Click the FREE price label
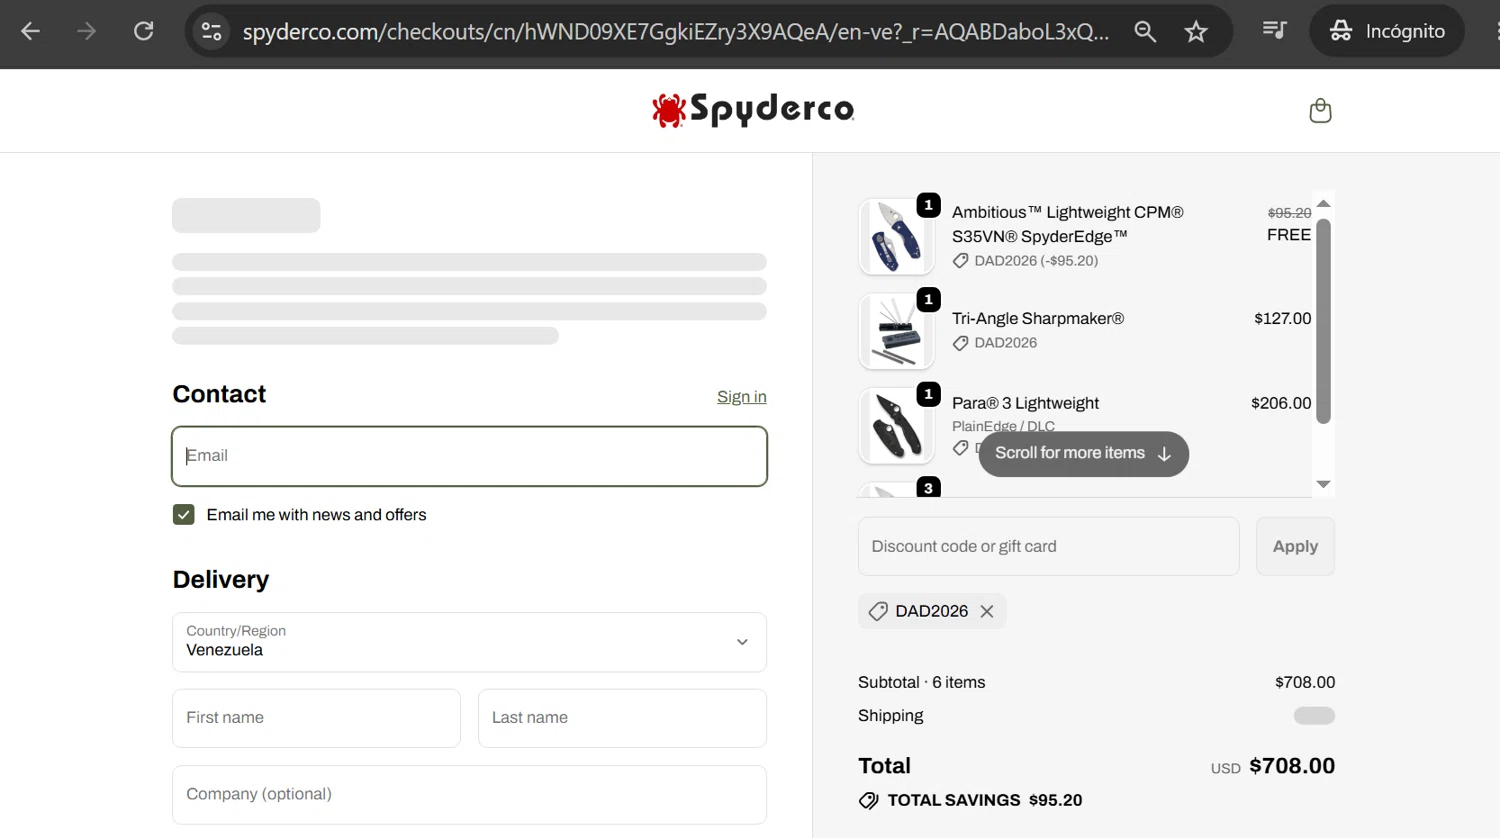 click(1289, 235)
